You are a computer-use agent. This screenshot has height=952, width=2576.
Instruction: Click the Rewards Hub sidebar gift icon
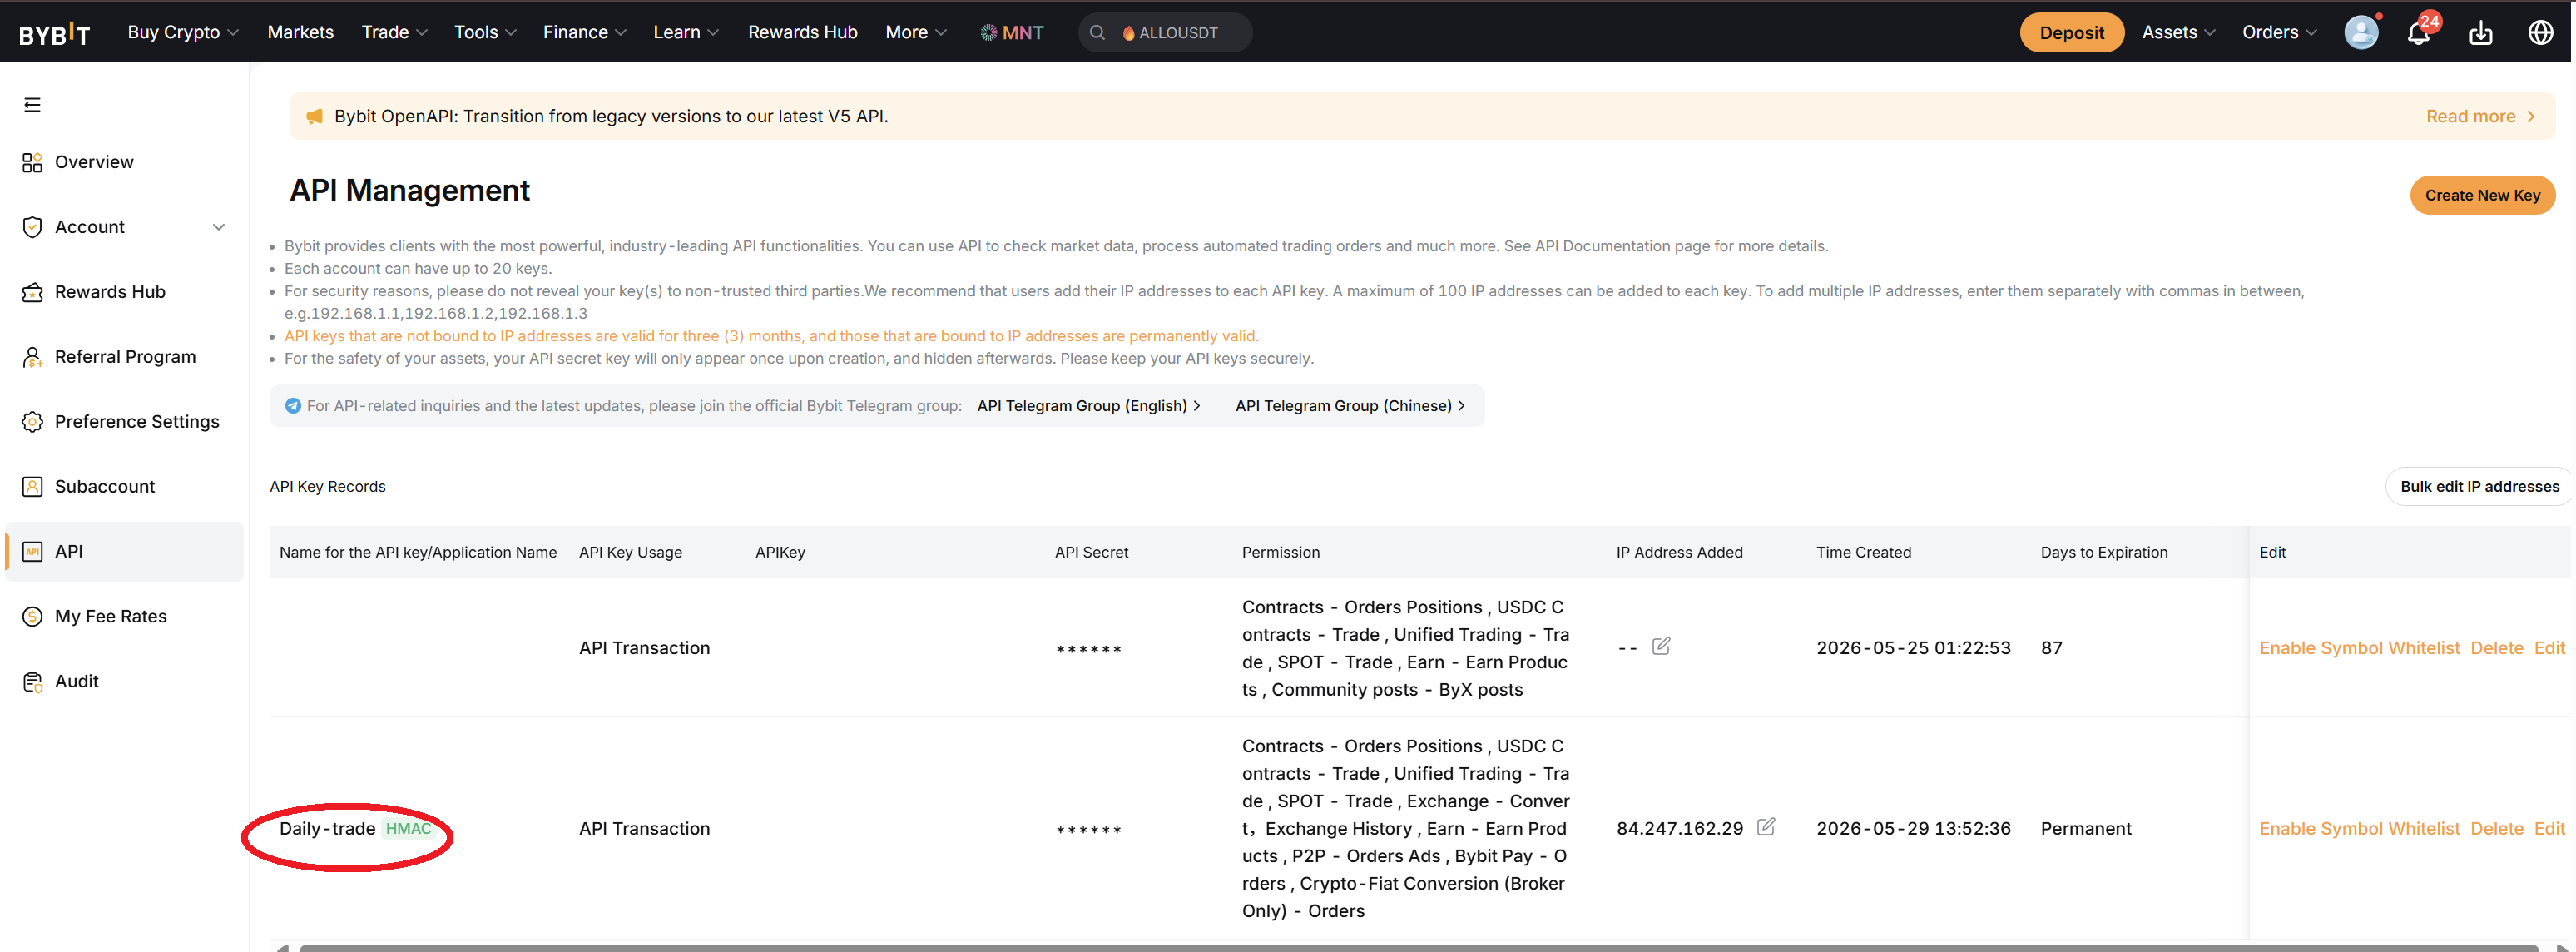pos(32,292)
